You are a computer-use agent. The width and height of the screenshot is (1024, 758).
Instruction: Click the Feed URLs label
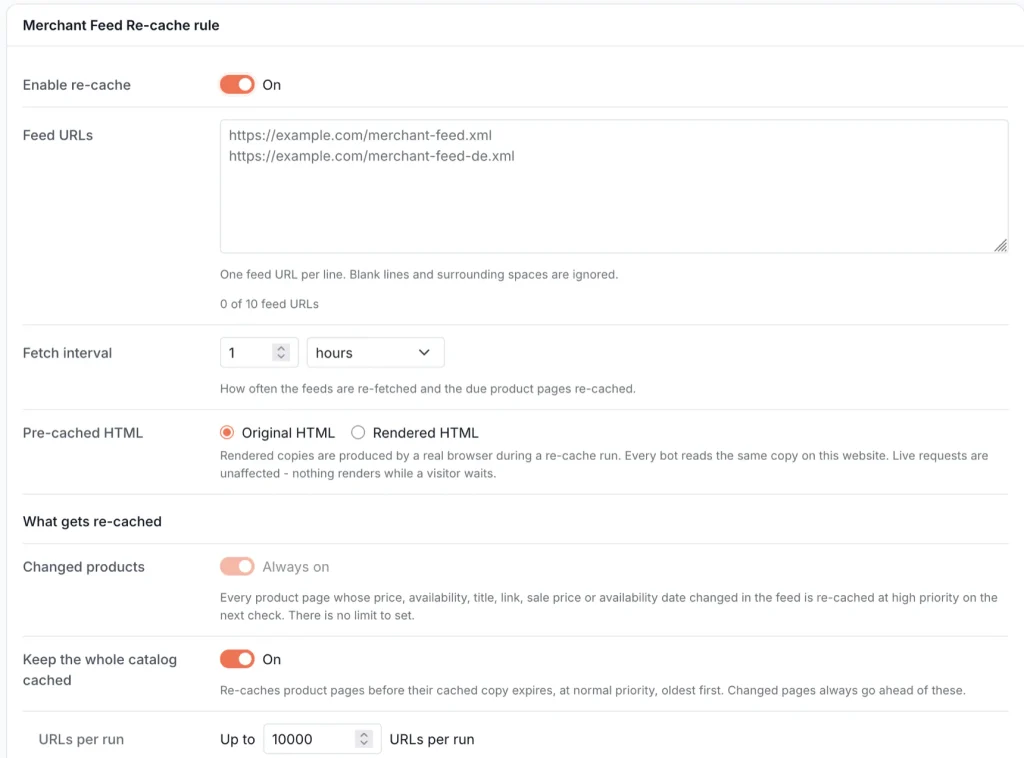[x=57, y=135]
